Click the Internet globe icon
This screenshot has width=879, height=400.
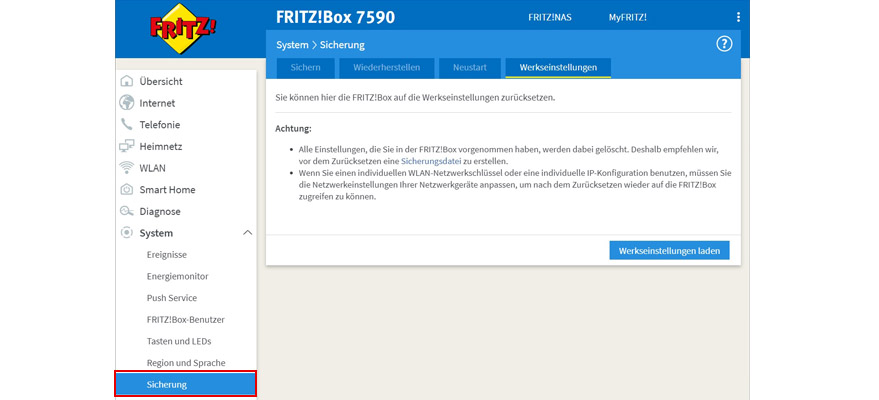[x=127, y=103]
